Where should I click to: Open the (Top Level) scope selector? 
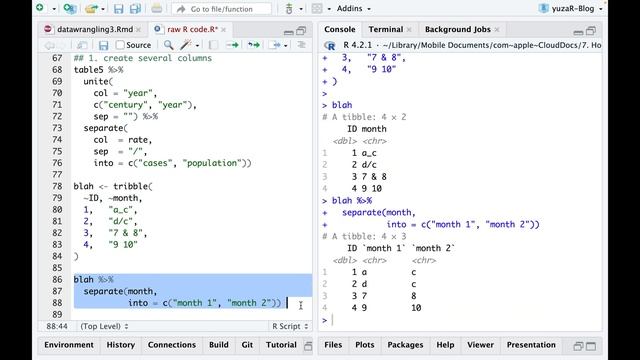[104, 327]
